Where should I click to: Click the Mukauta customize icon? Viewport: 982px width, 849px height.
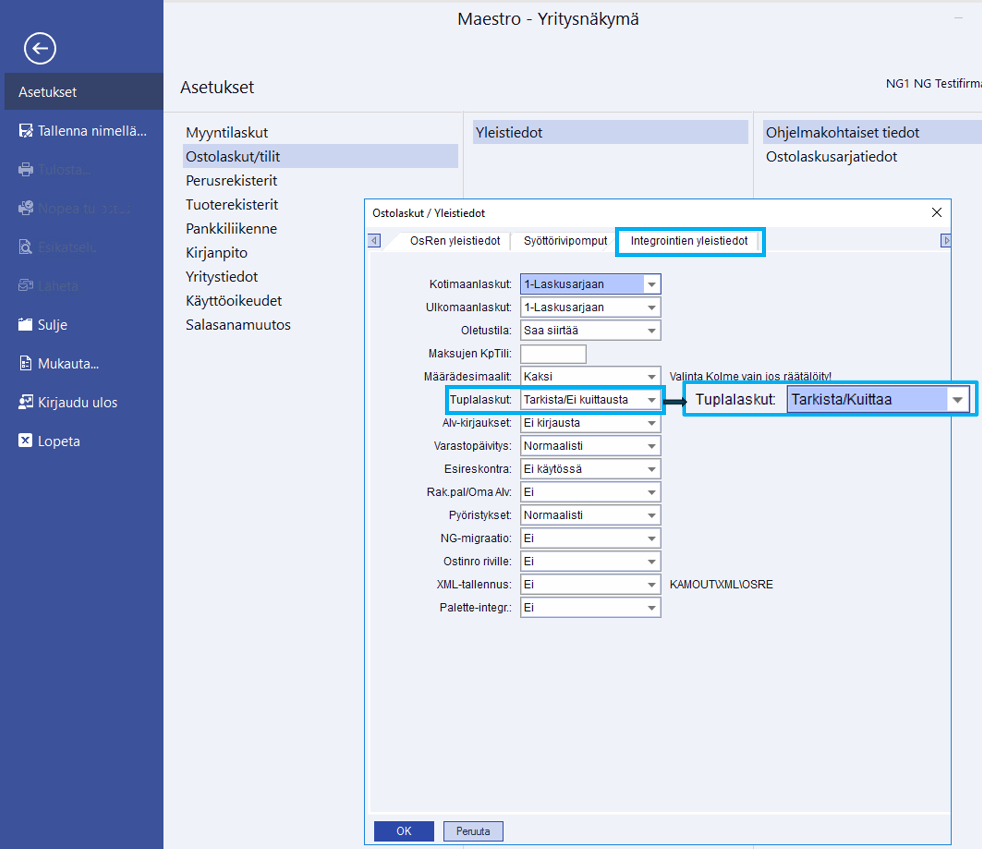point(26,364)
